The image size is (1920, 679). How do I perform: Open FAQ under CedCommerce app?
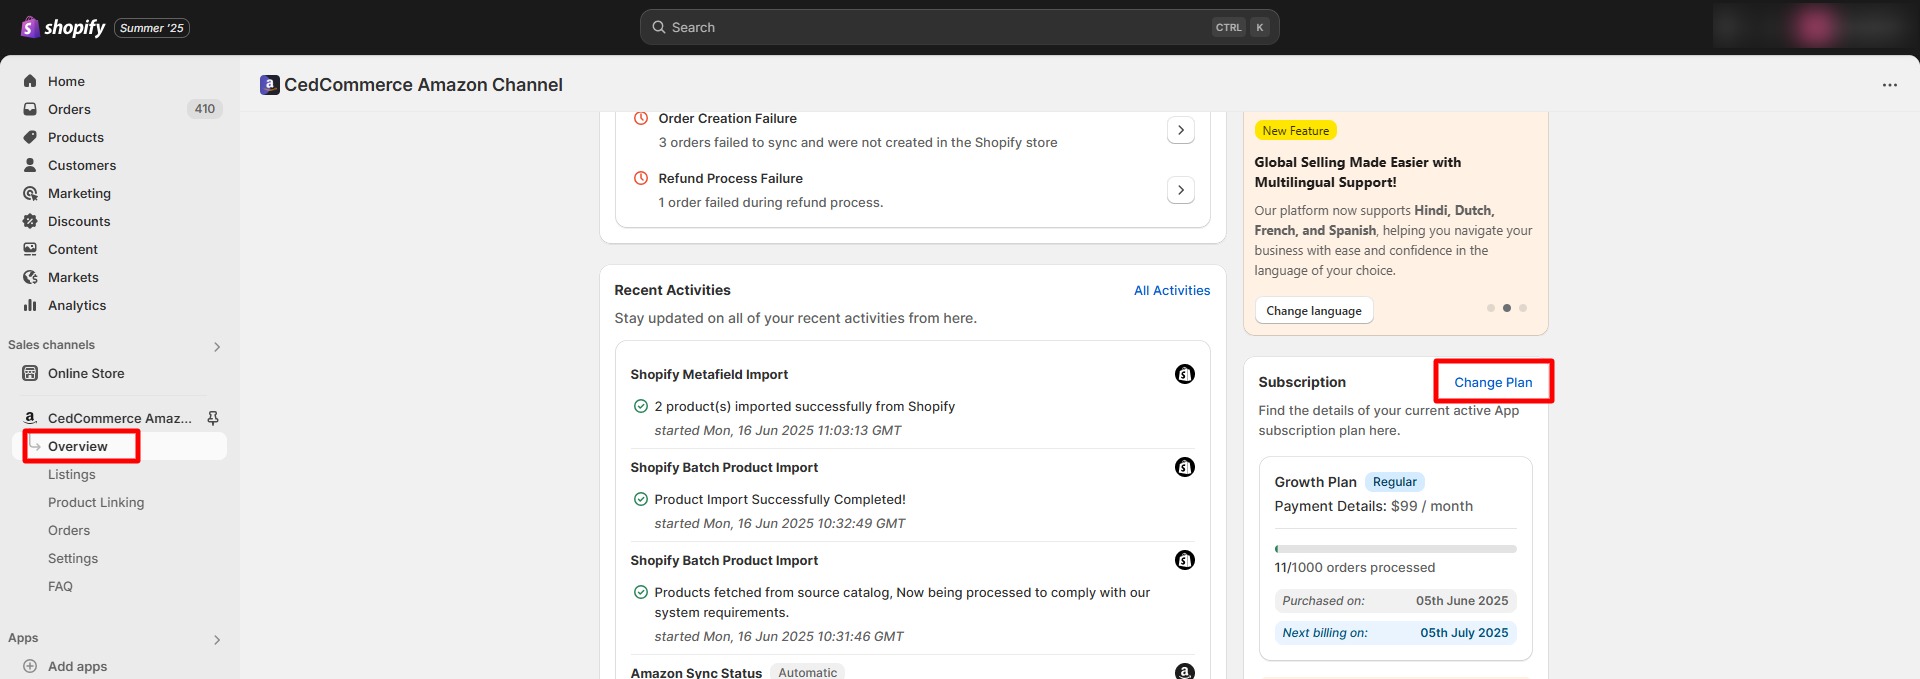tap(60, 586)
